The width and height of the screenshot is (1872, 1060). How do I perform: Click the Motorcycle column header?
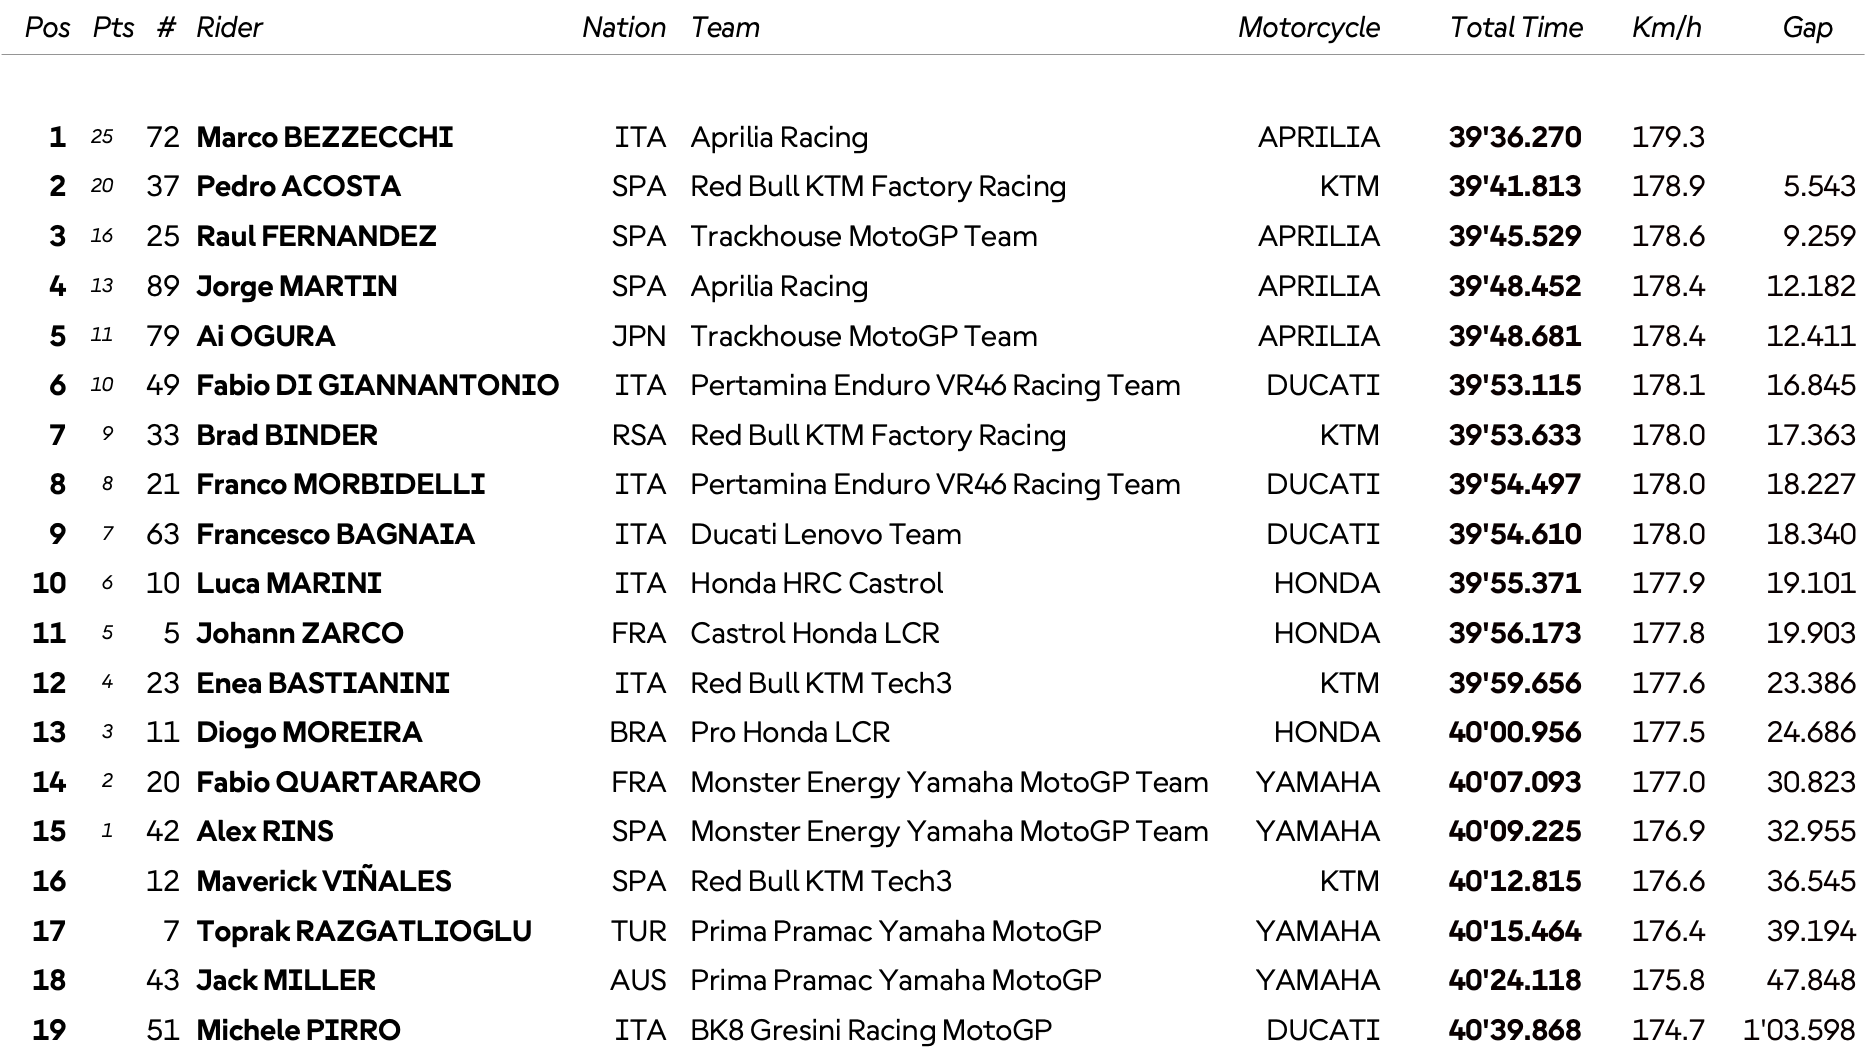[1308, 27]
